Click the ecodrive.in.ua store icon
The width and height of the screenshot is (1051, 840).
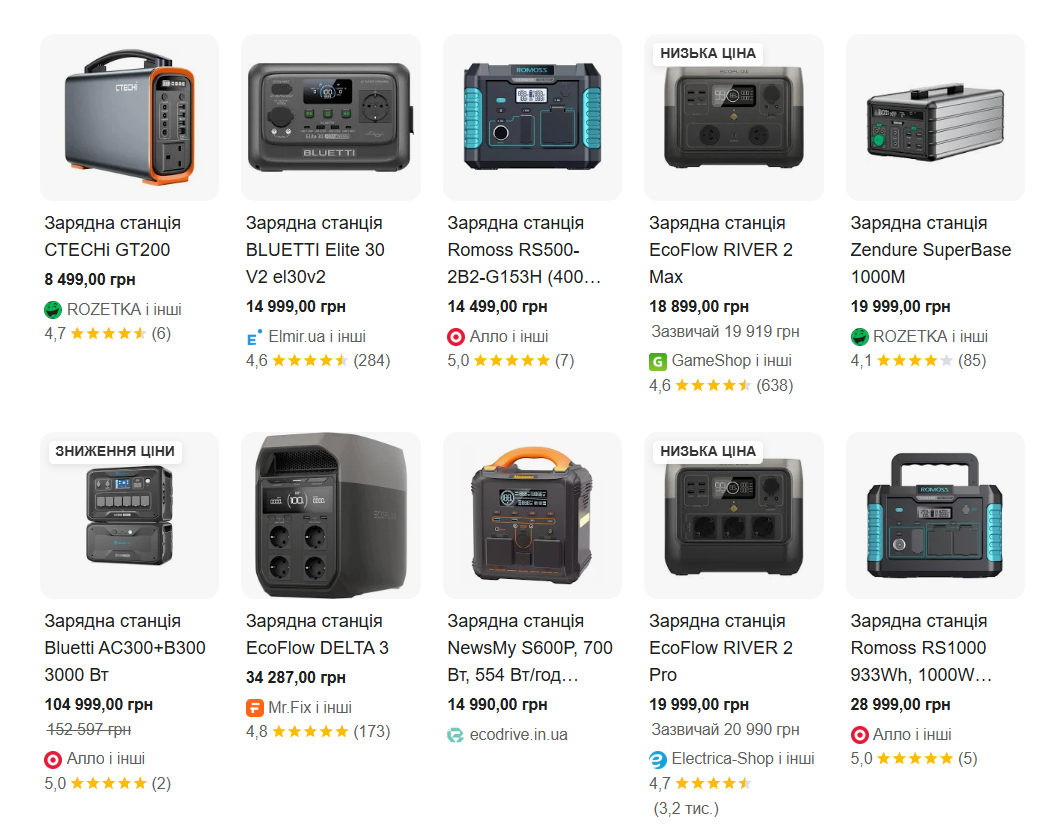pyautogui.click(x=456, y=735)
